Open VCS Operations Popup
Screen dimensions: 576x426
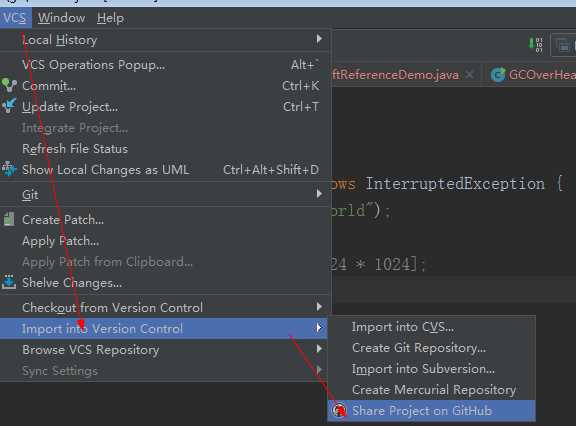(x=165, y=65)
